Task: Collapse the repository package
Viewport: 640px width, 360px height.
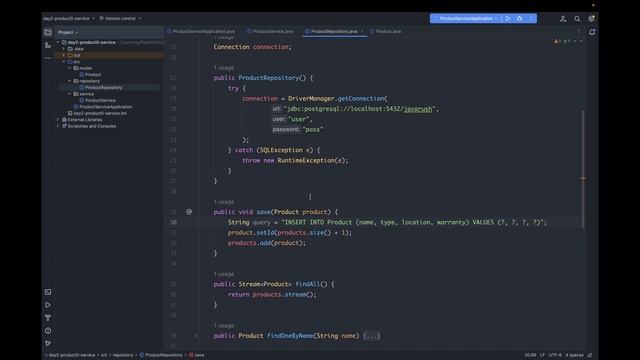Action: point(69,81)
